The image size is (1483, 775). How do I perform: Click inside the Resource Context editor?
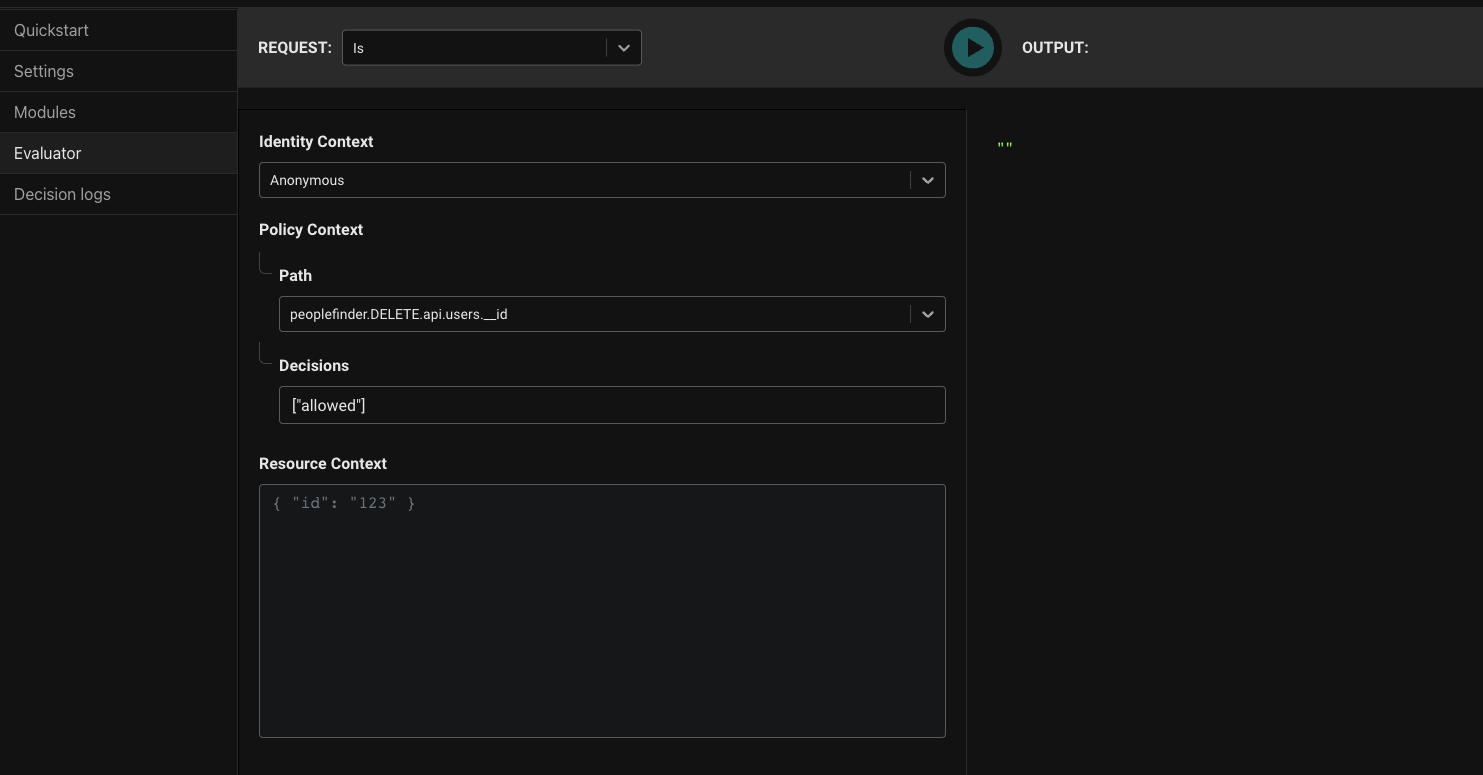(602, 610)
